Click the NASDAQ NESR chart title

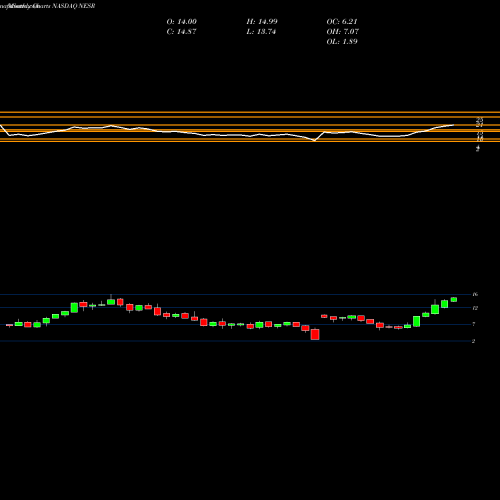[x=74, y=6]
